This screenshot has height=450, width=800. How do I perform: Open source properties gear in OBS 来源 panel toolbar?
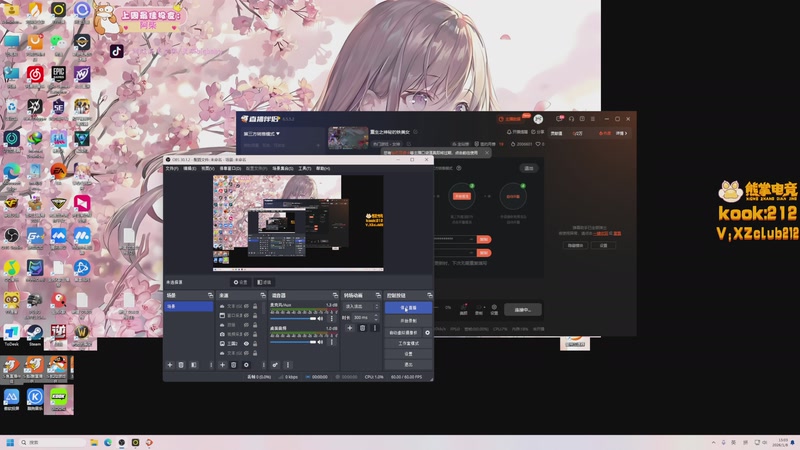click(246, 365)
